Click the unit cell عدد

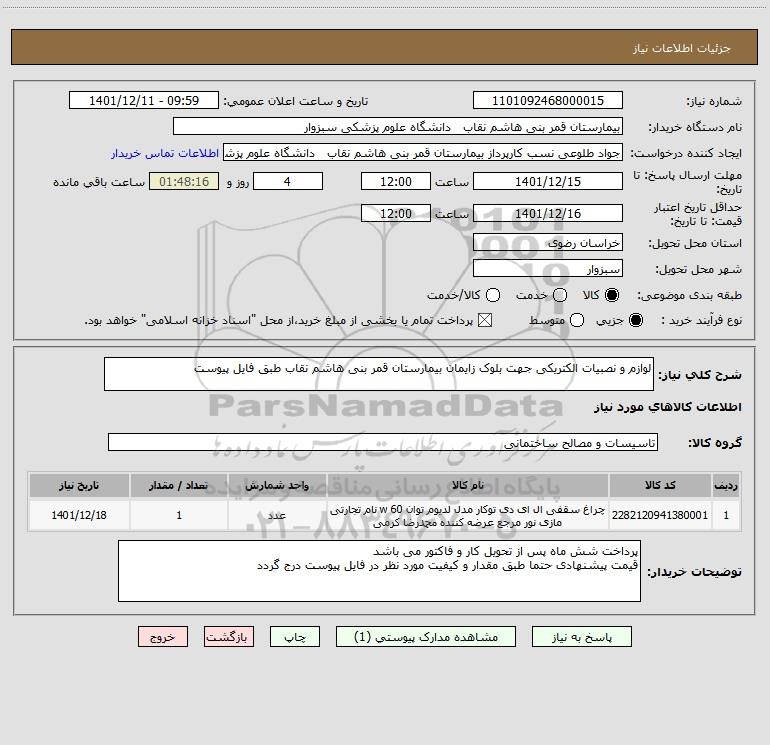click(x=277, y=515)
